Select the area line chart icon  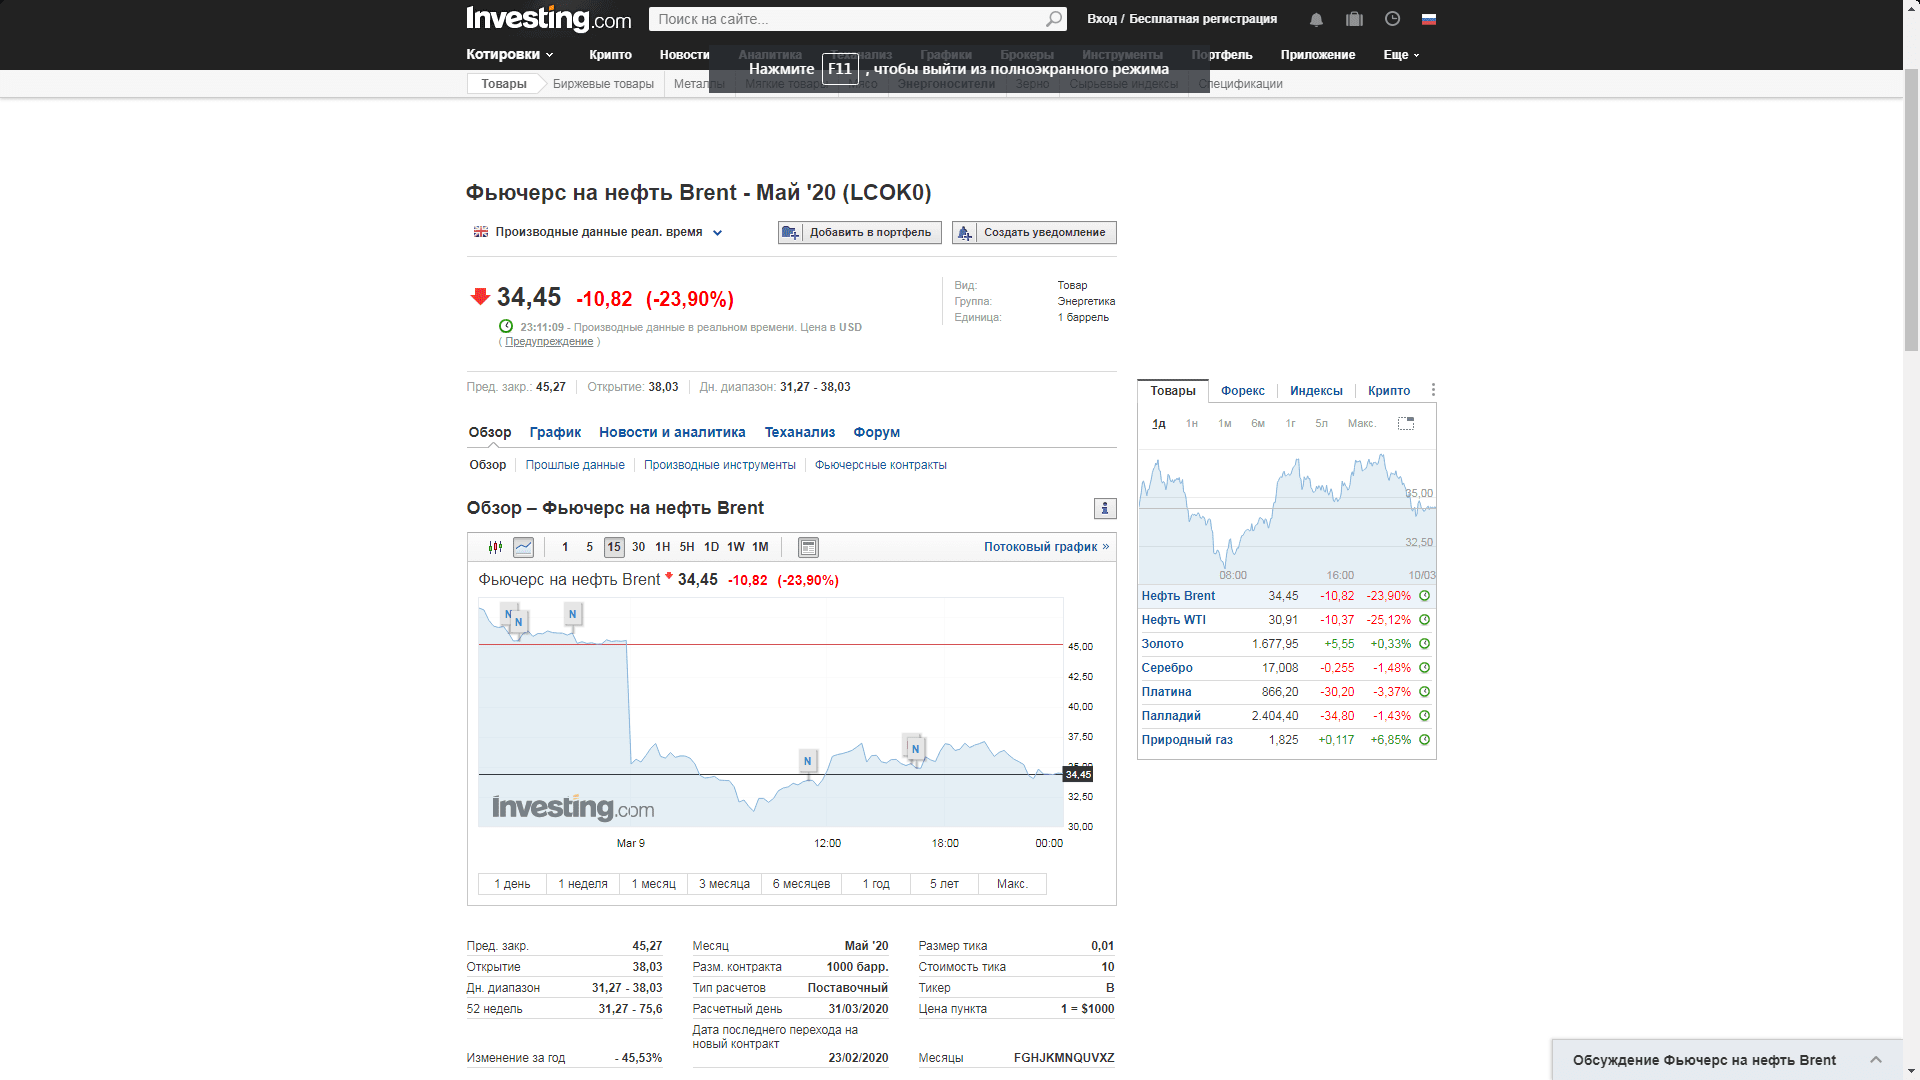click(x=523, y=547)
